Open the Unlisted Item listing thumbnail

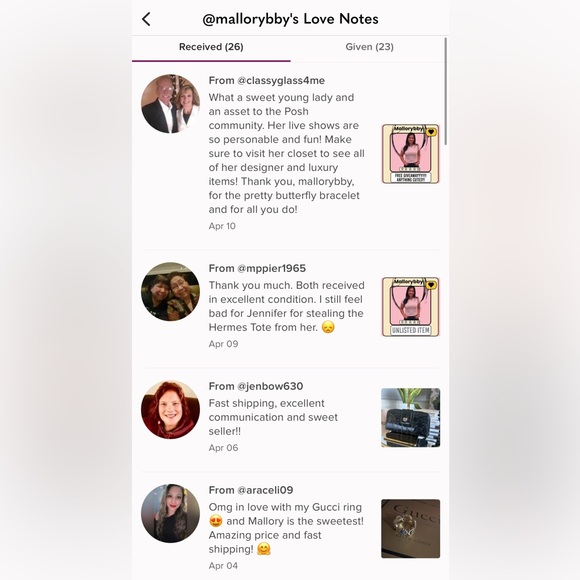tap(411, 307)
